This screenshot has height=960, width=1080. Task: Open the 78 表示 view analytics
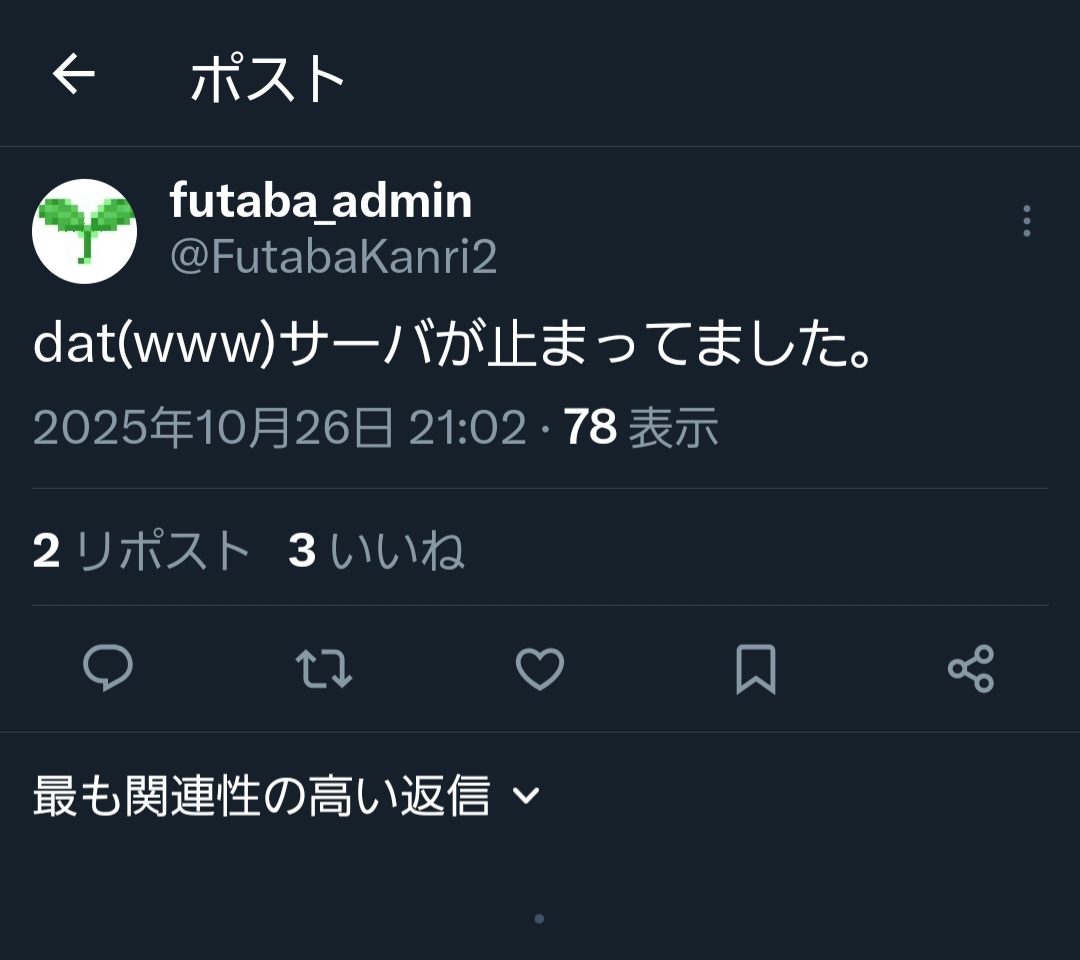641,428
